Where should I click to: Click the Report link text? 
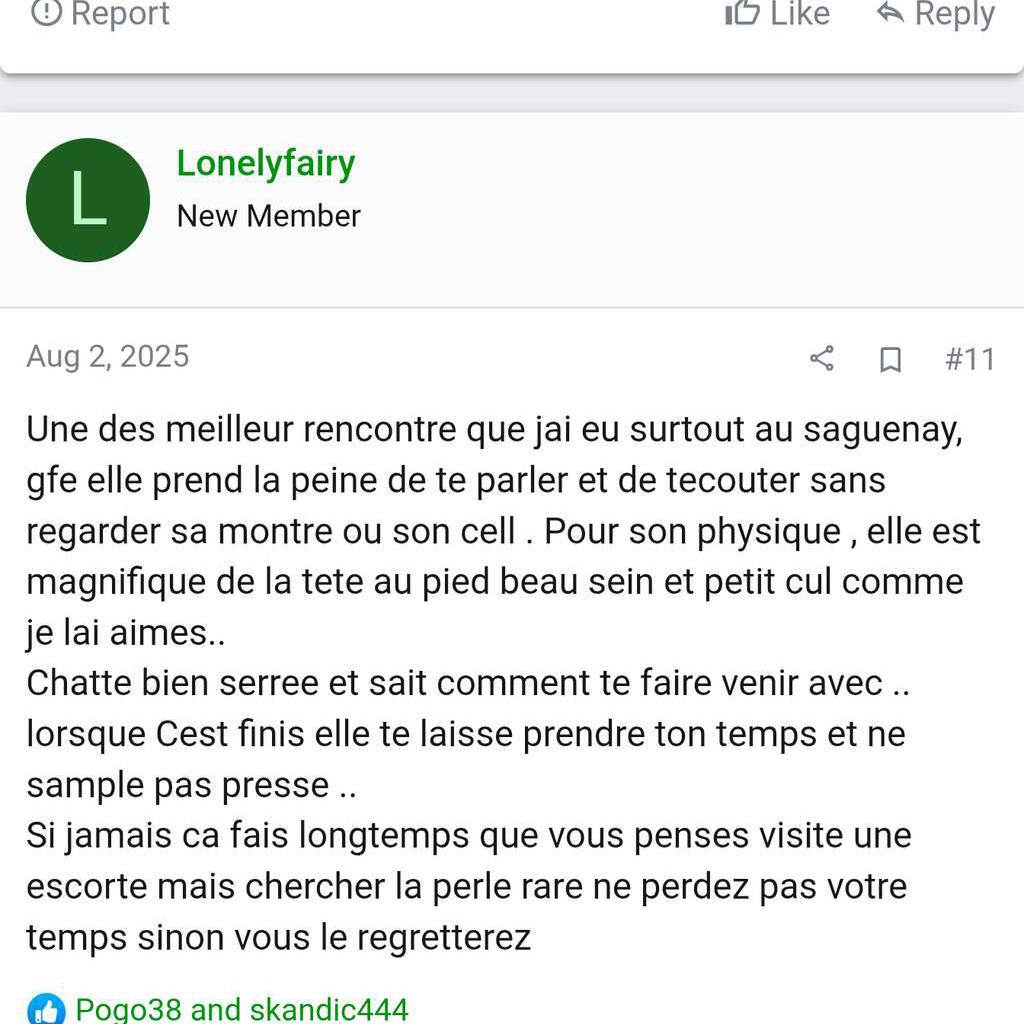tap(120, 14)
